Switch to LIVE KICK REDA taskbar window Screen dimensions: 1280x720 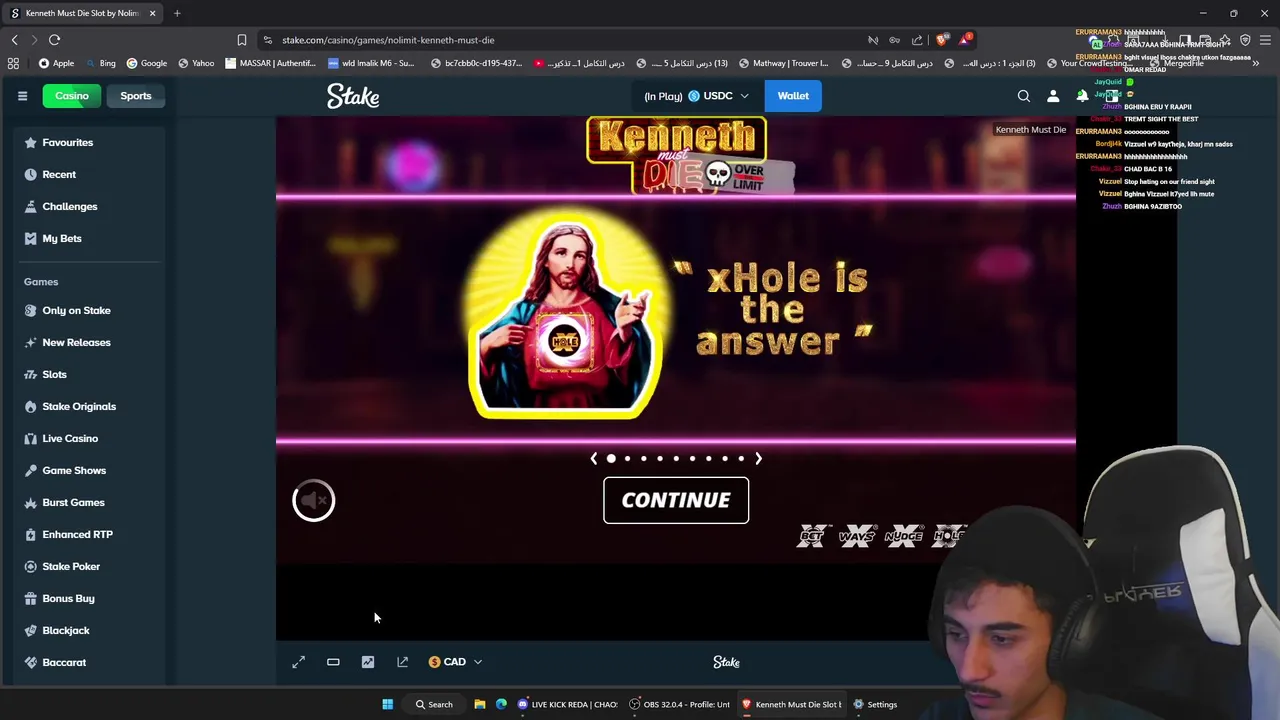(567, 704)
